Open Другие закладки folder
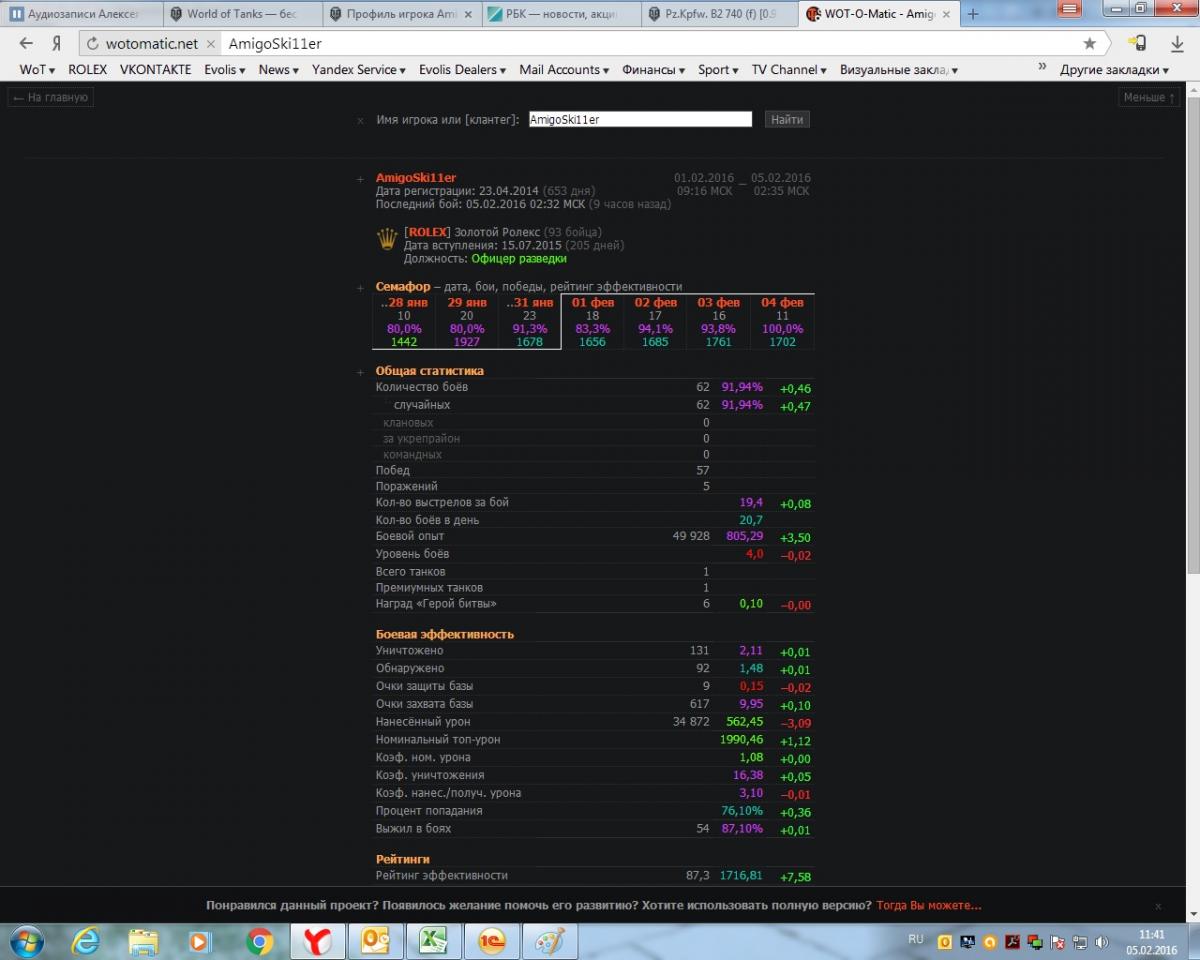 (x=1114, y=70)
